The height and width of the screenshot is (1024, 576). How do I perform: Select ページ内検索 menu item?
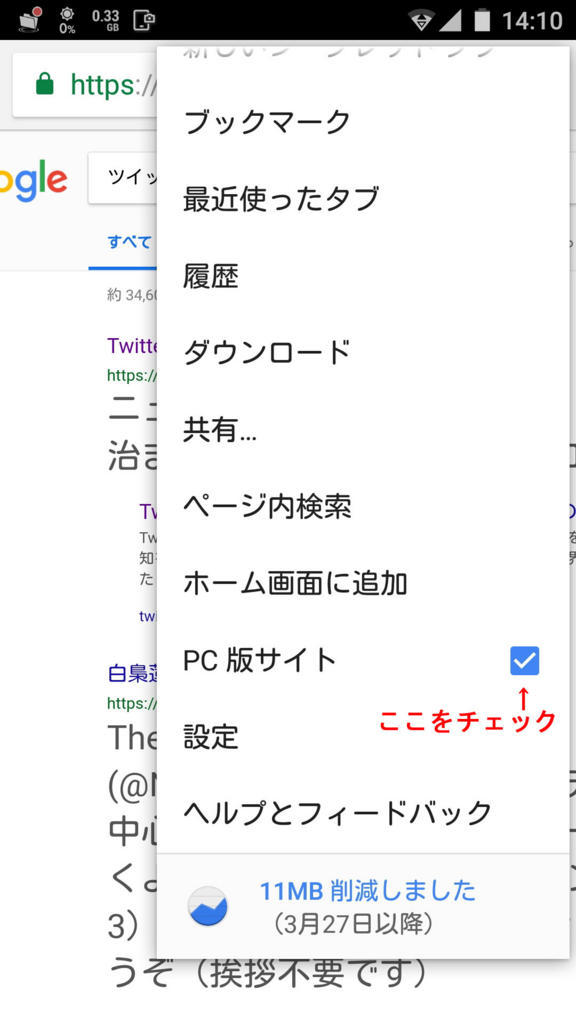coord(362,506)
